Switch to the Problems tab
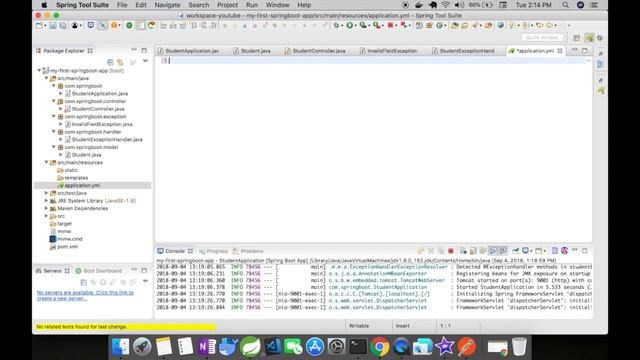Image resolution: width=640 pixels, height=360 pixels. click(x=248, y=251)
